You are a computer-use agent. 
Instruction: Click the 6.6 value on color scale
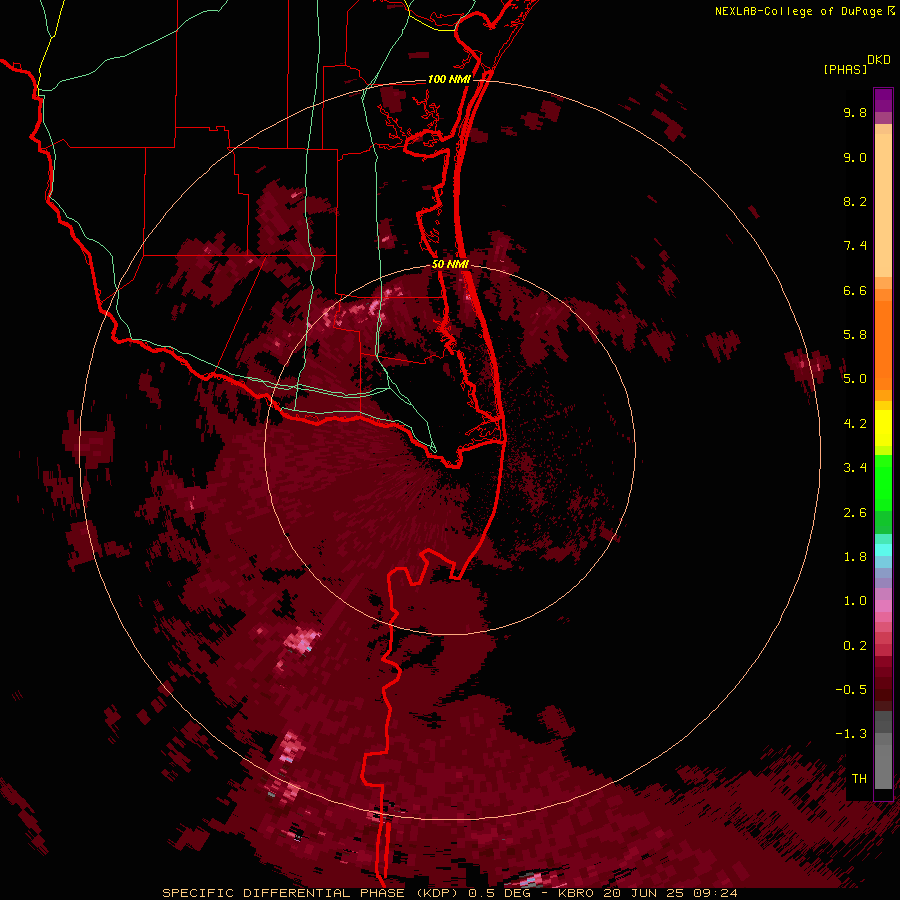(x=855, y=290)
